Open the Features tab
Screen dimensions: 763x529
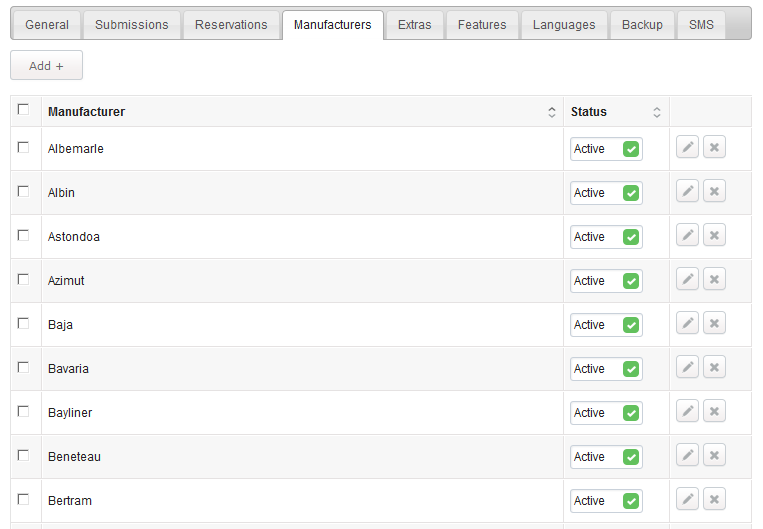(482, 25)
